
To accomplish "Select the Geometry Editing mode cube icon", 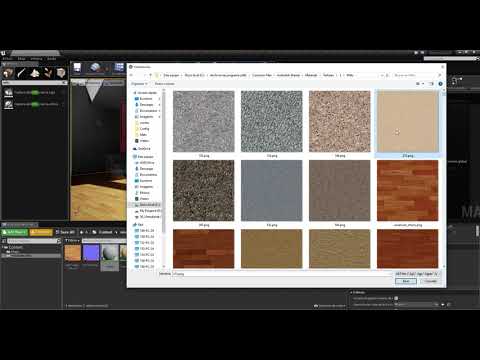I will (61, 73).
